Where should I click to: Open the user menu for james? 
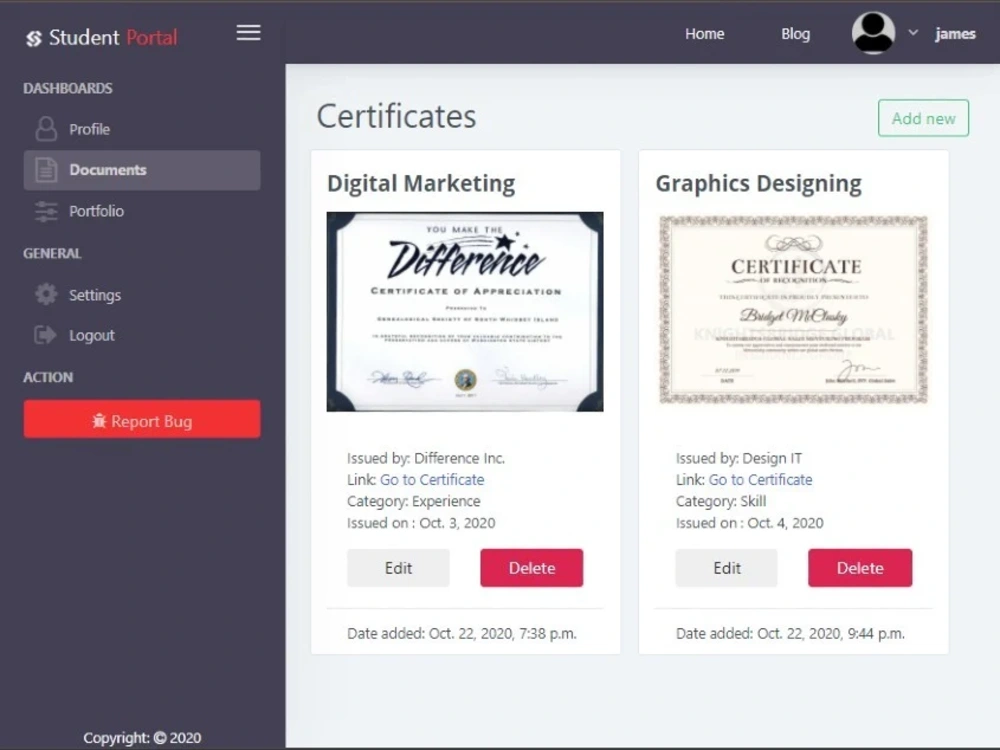point(955,33)
